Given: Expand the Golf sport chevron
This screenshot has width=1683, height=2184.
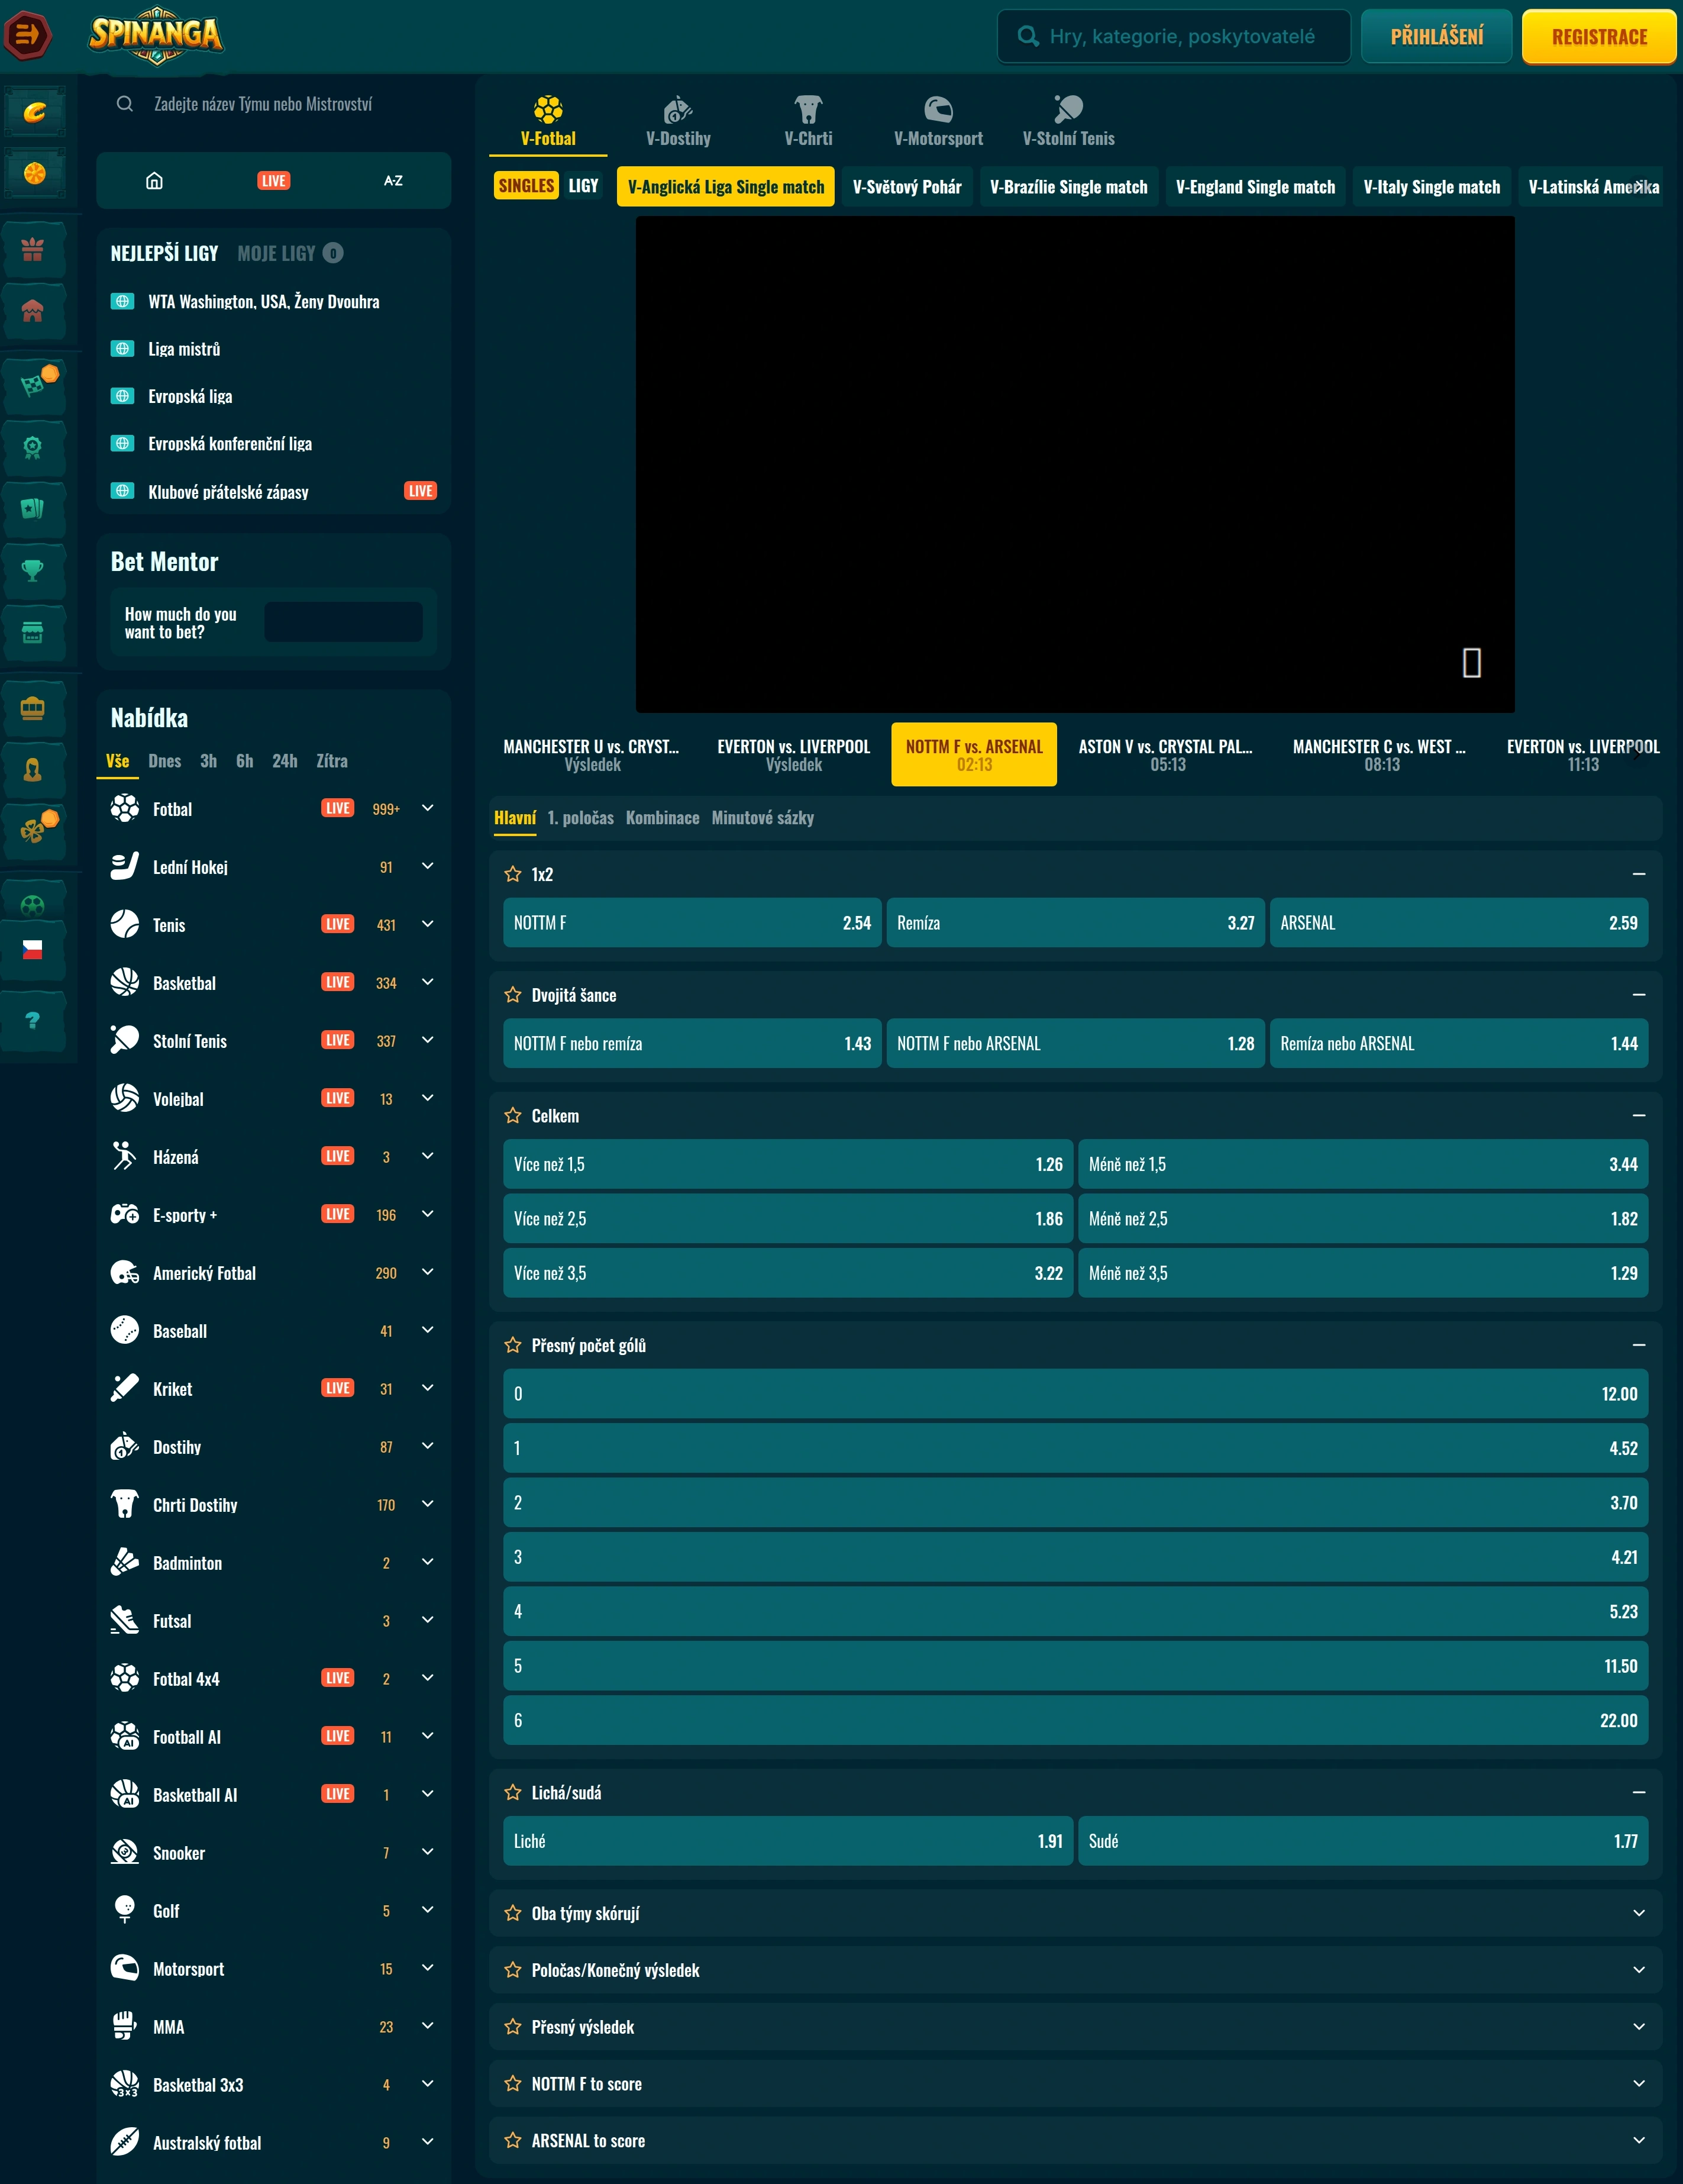Looking at the screenshot, I should (428, 1910).
